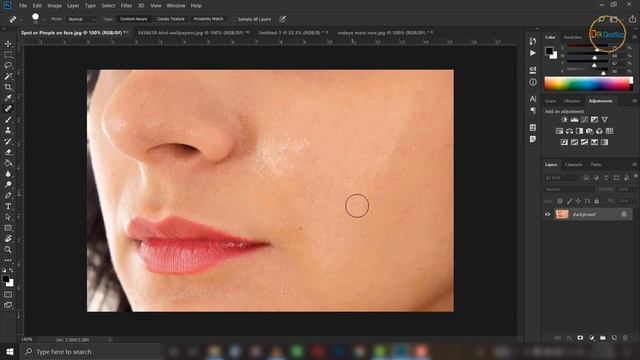
Task: Select the Dodge tool
Action: [8, 184]
